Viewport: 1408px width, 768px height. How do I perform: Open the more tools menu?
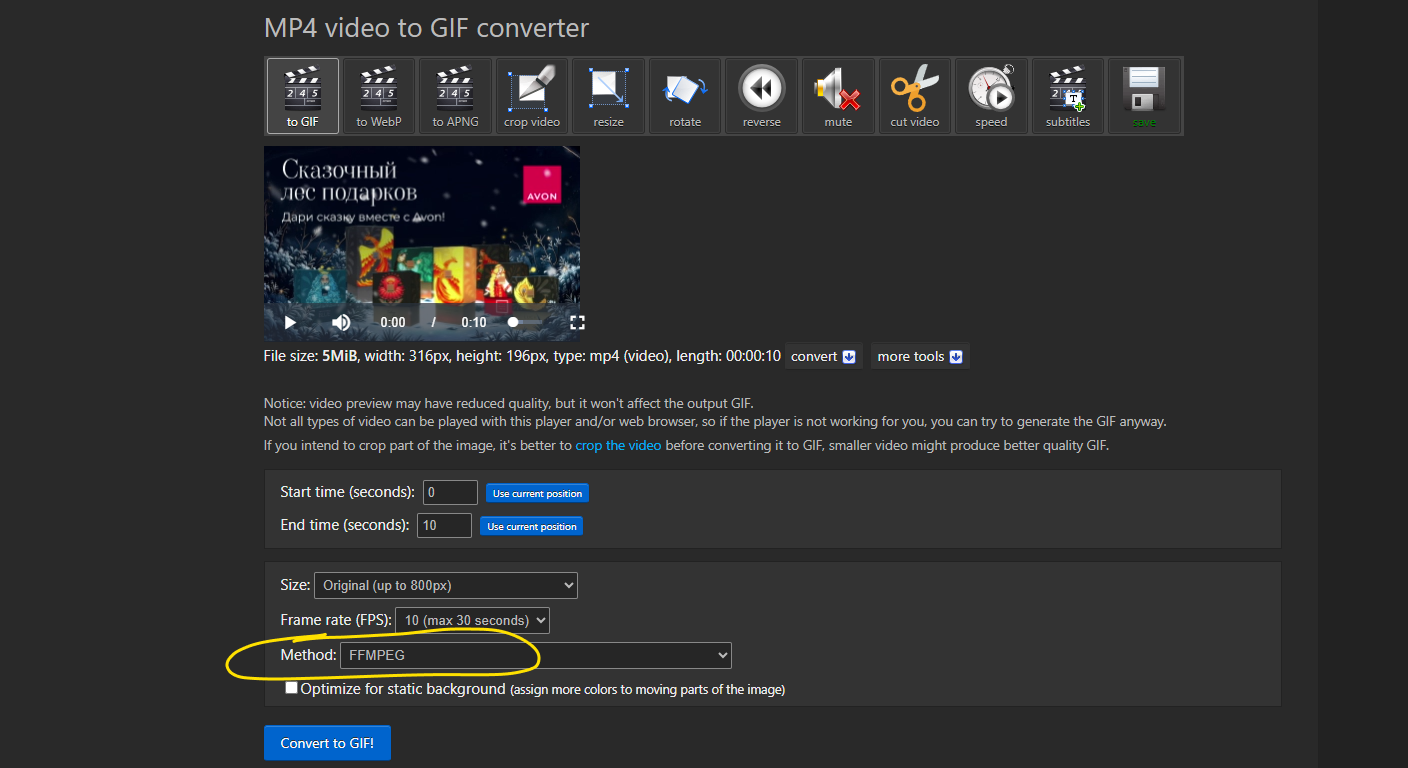919,356
